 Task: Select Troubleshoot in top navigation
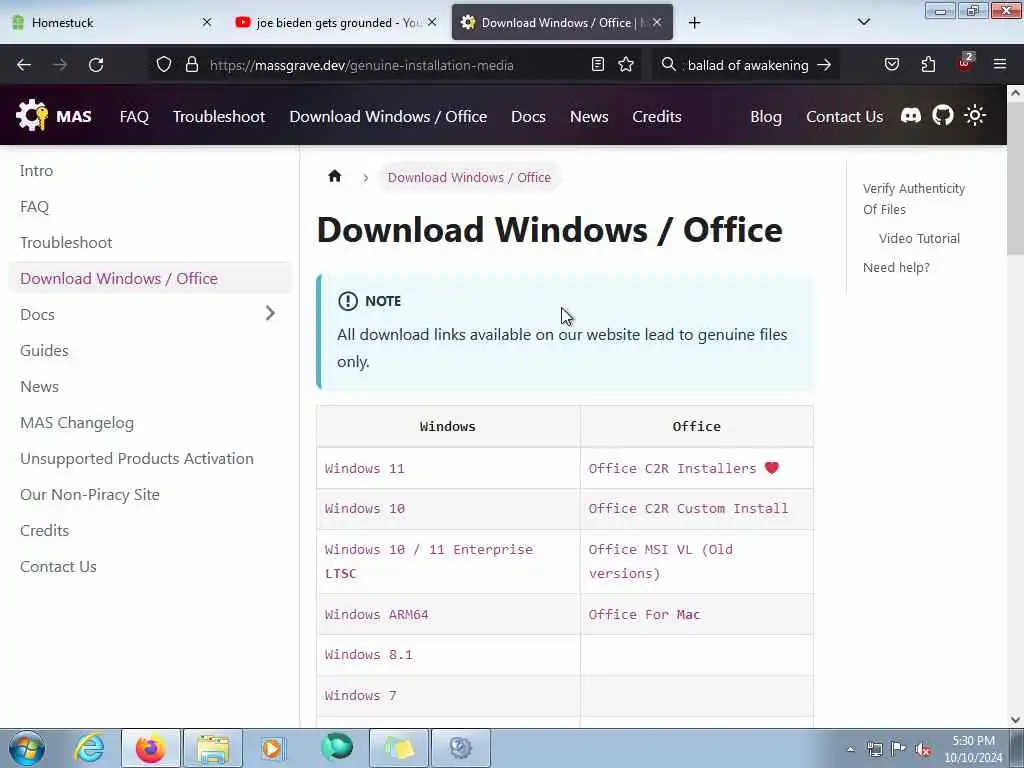(x=219, y=116)
